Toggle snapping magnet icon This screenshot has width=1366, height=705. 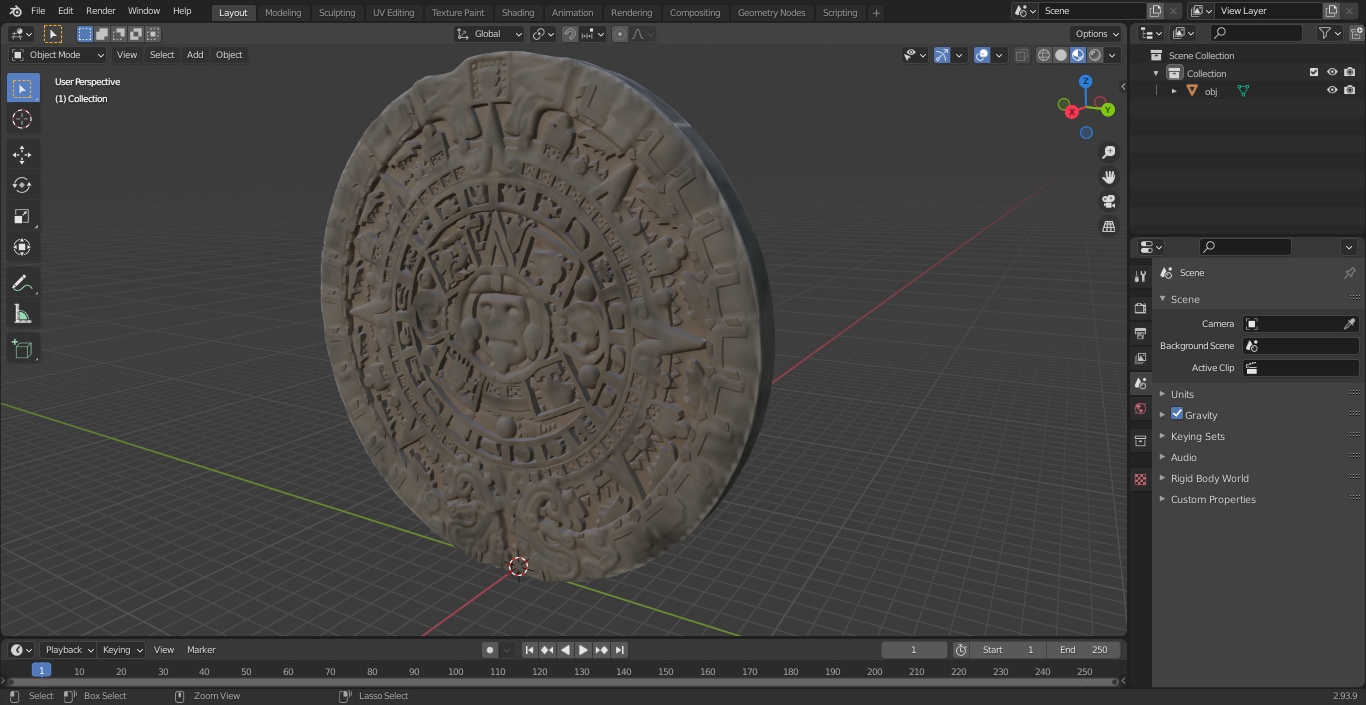570,34
